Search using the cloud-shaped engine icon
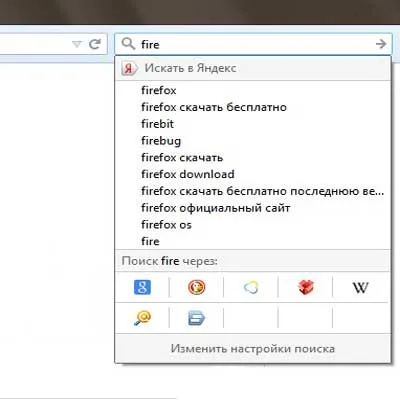400x400 pixels. click(x=251, y=287)
